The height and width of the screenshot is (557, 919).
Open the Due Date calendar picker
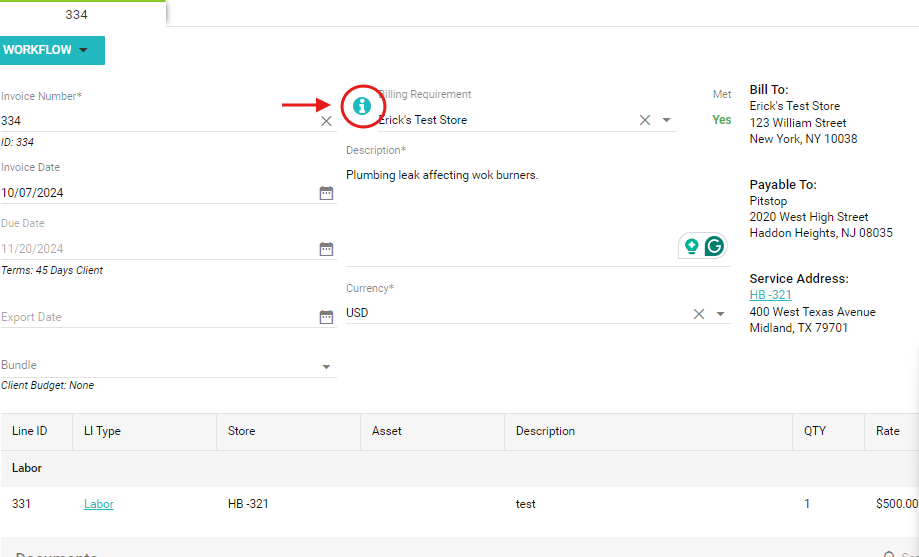click(x=326, y=249)
